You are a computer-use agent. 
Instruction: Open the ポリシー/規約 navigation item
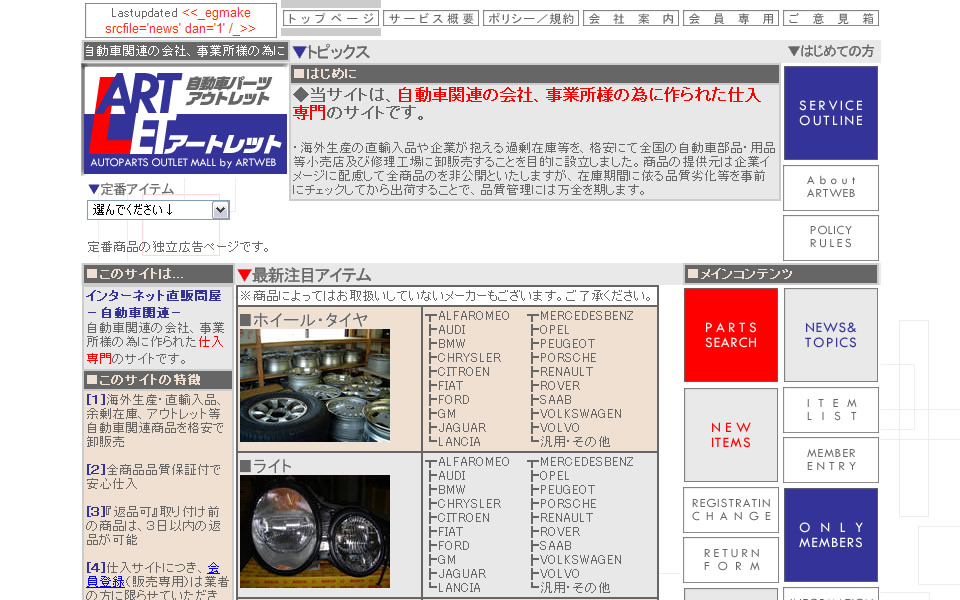click(531, 18)
